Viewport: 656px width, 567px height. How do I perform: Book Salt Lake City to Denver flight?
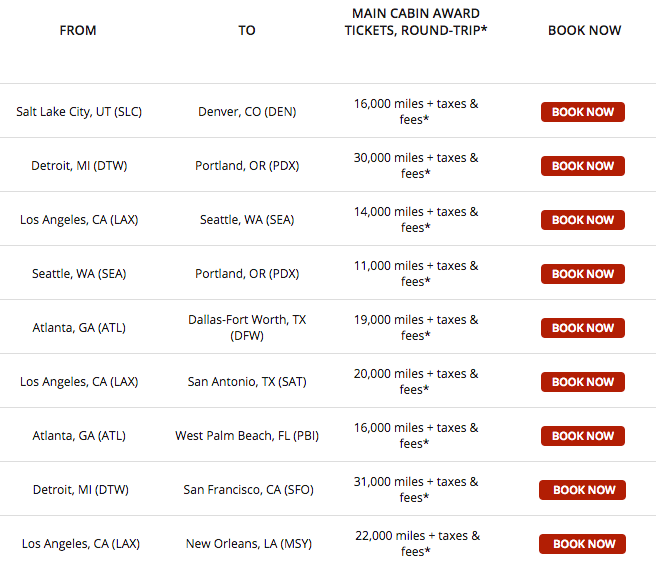[582, 112]
